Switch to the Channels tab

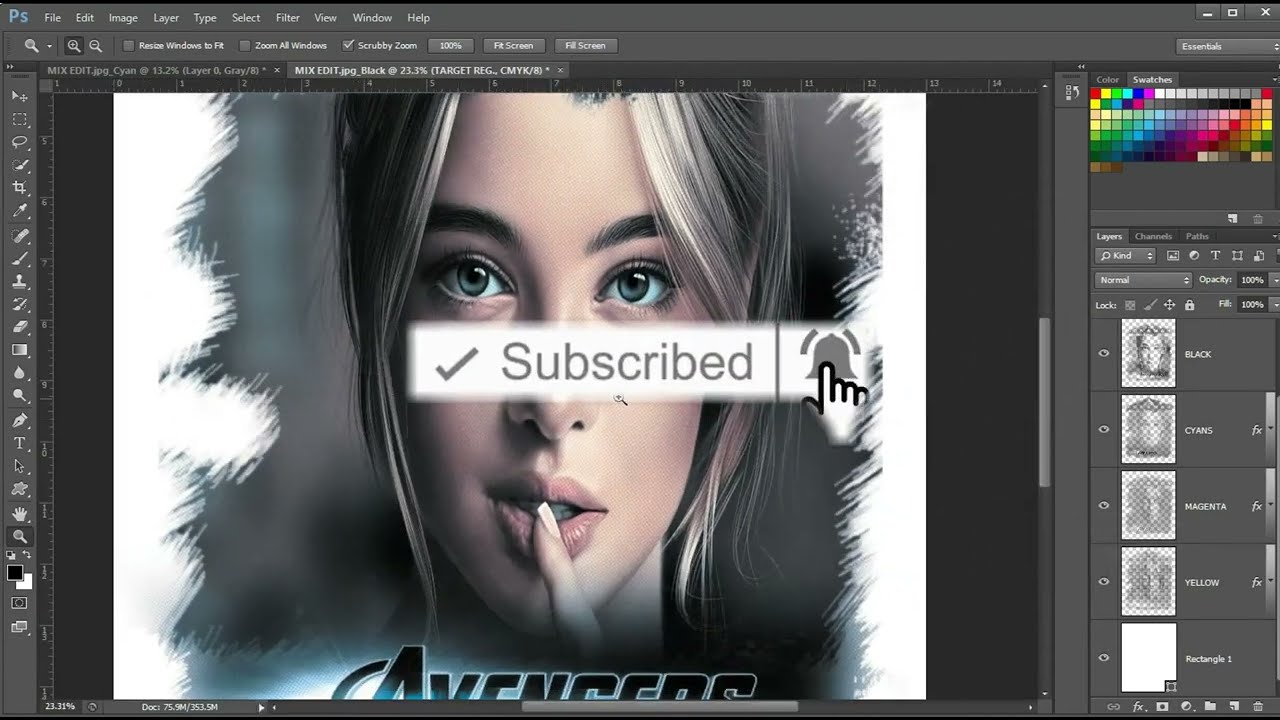1153,237
